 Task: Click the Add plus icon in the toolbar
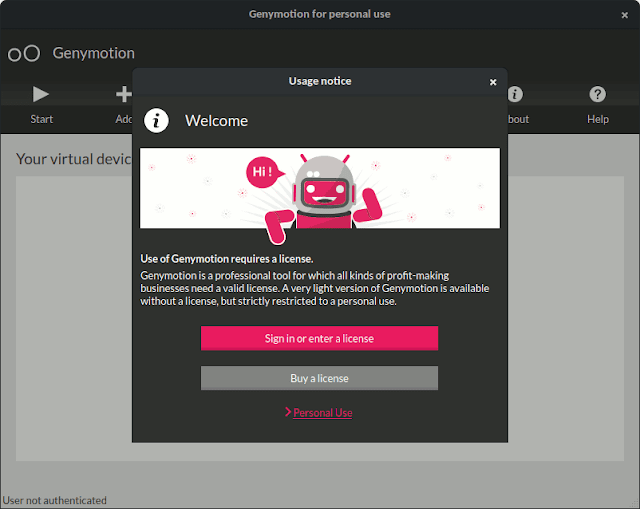pyautogui.click(x=124, y=94)
